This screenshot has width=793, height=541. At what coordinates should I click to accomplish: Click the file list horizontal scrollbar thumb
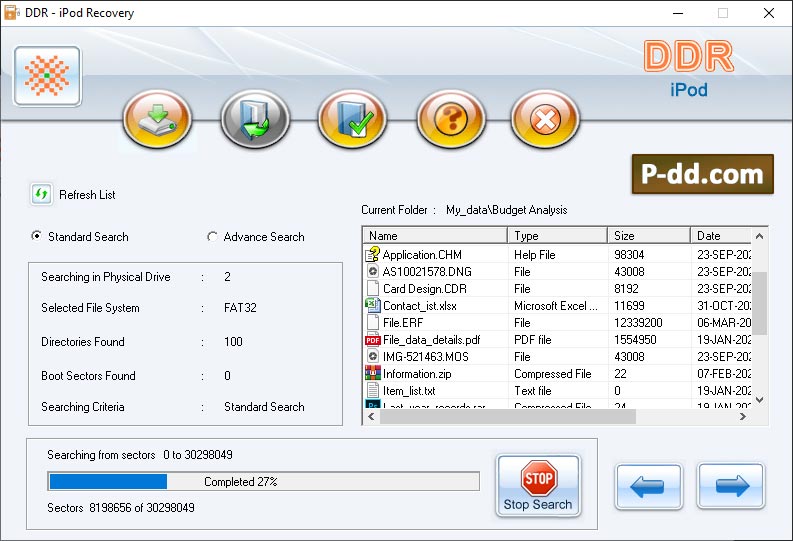508,417
